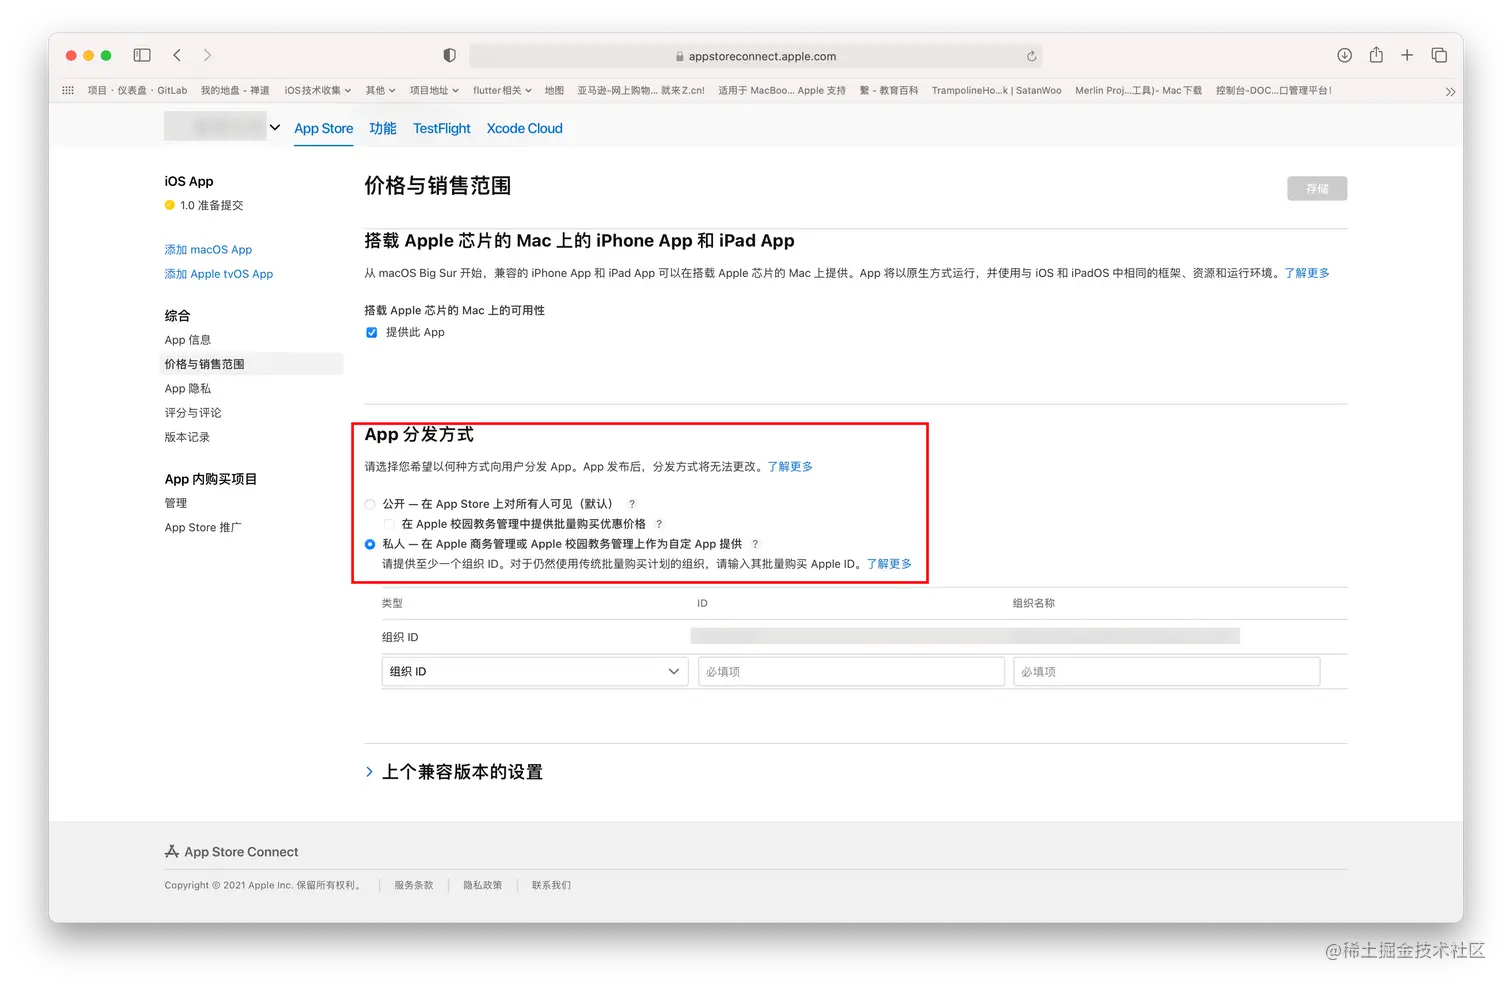Click the 存储 save button

point(1317,188)
